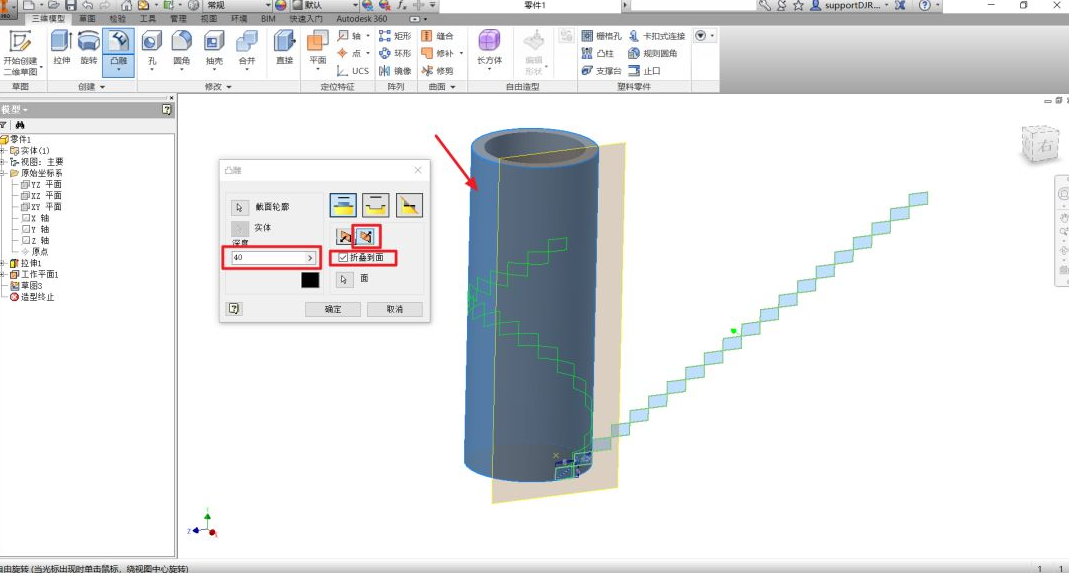Open help in the model browser panel
The image size is (1069, 573).
point(167,110)
